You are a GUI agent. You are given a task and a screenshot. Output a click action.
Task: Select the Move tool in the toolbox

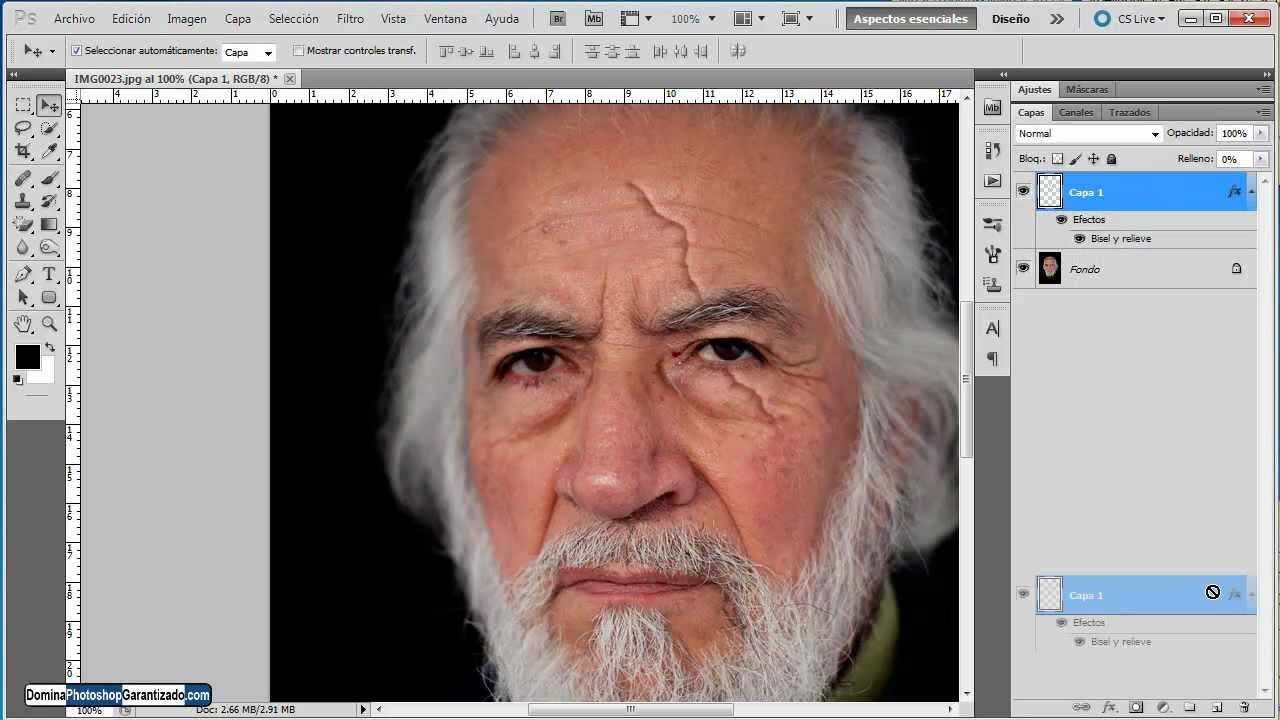click(49, 105)
